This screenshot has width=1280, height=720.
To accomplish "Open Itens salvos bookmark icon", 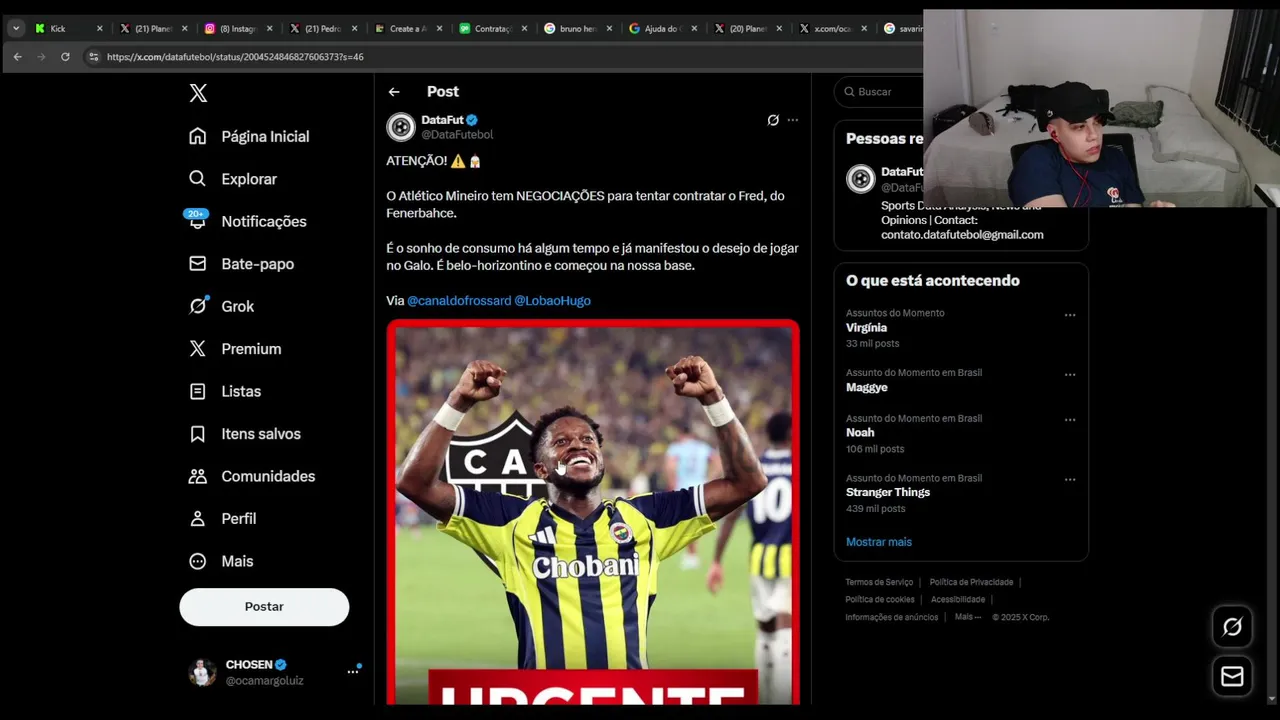I will point(198,434).
